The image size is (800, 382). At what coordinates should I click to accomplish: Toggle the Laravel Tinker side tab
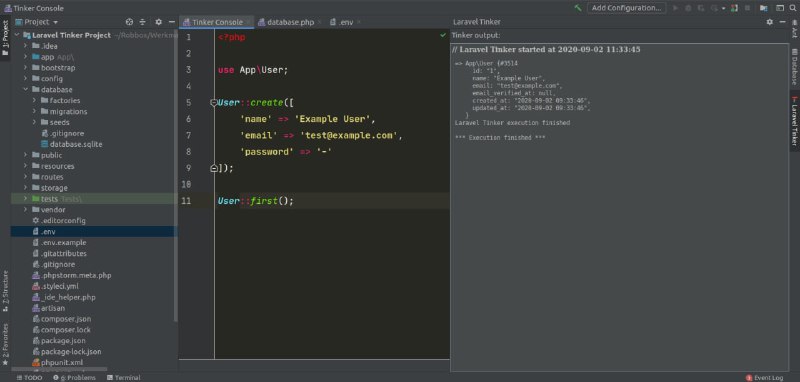pos(794,121)
